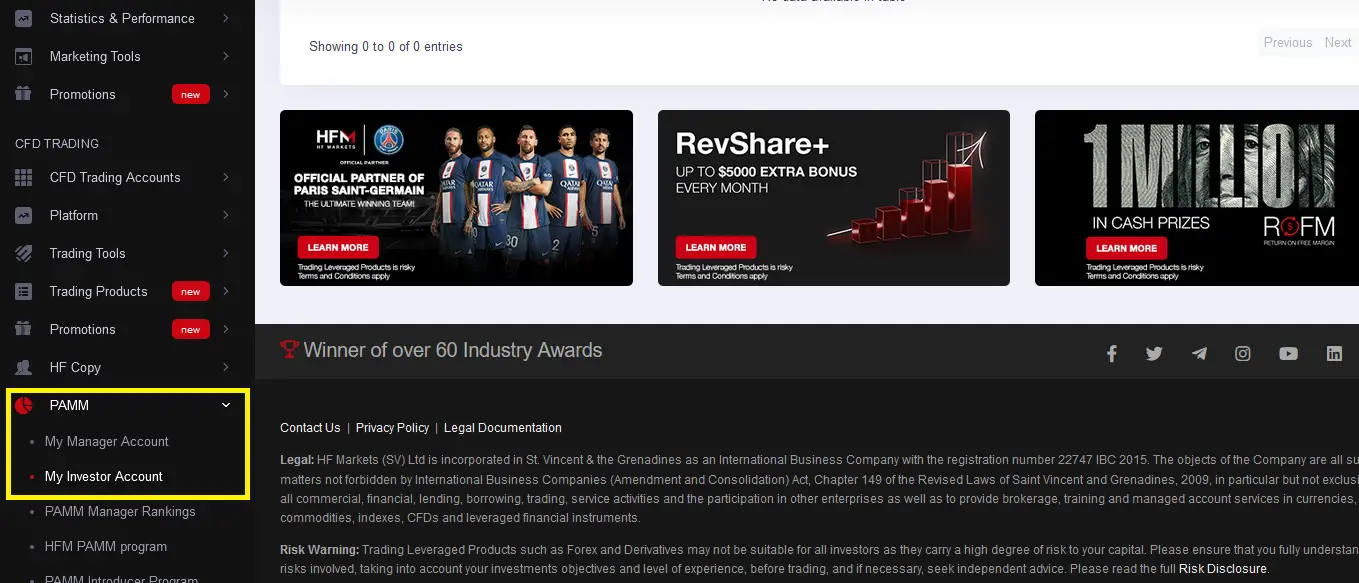Click the CFD TRADING section heading
Image resolution: width=1359 pixels, height=583 pixels.
(57, 143)
